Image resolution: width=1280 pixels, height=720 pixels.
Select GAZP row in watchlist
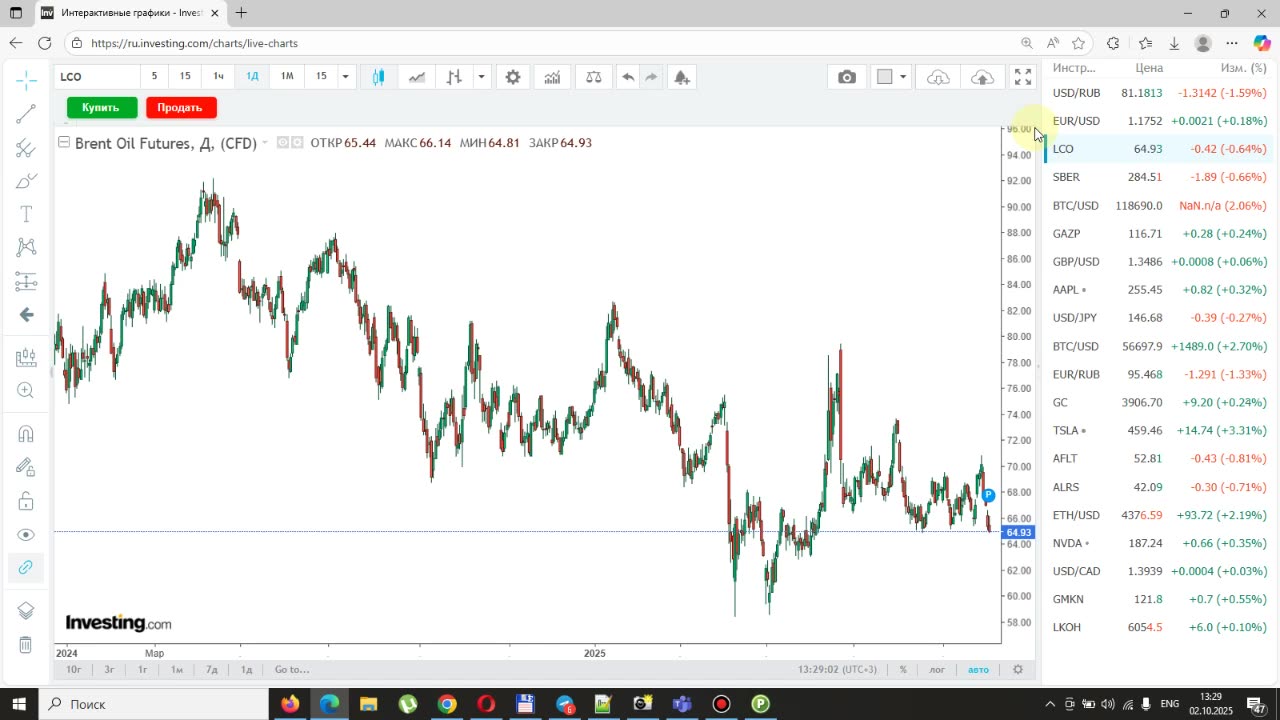[1159, 234]
